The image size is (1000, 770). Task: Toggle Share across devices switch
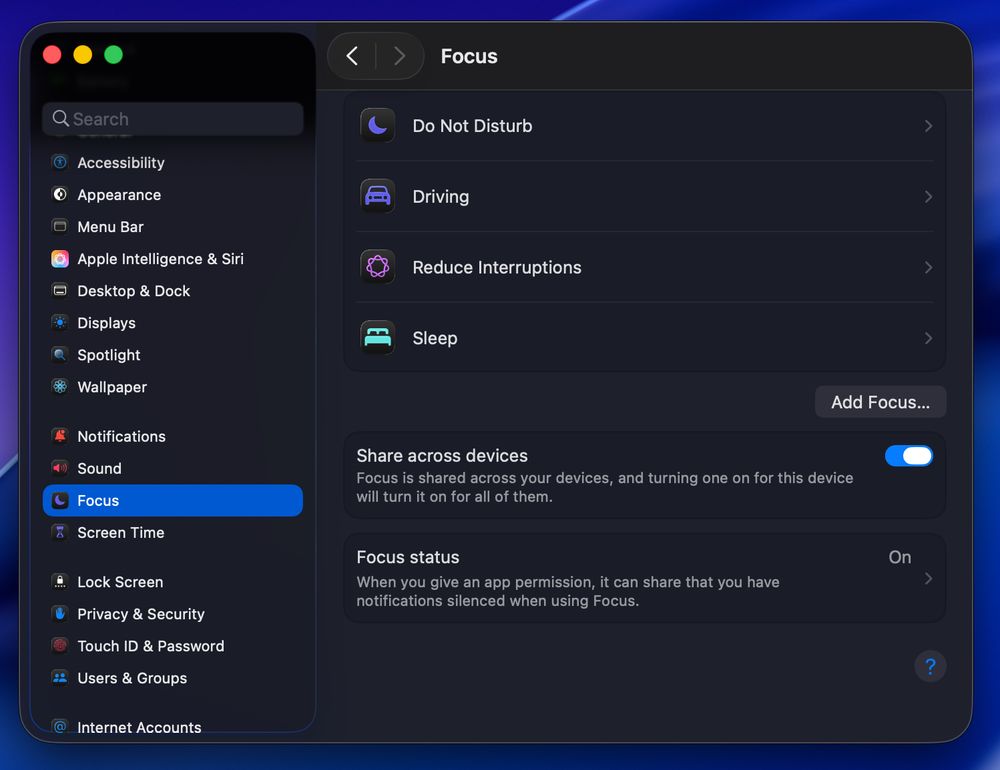909,456
